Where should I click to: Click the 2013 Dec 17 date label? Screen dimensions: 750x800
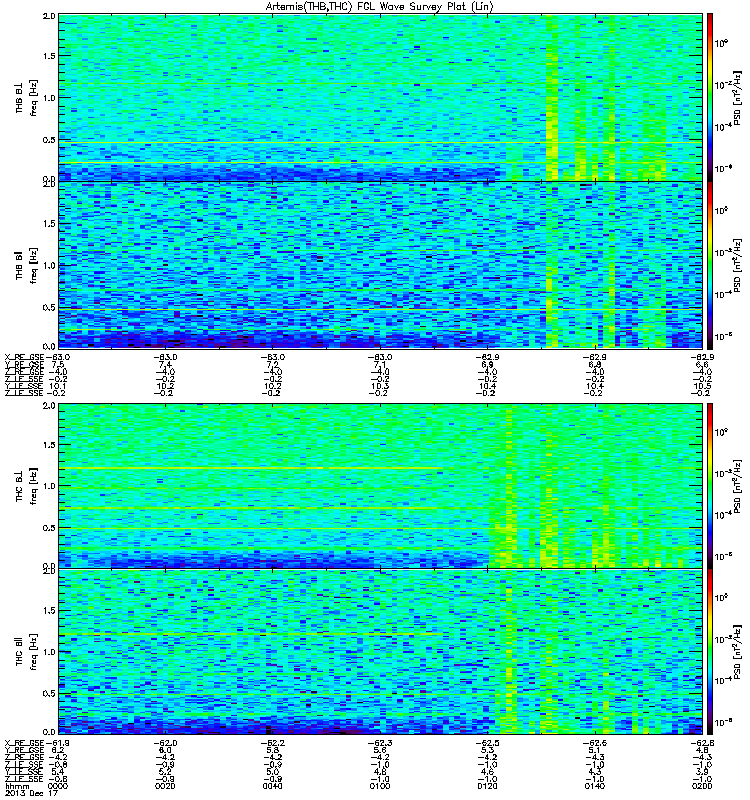(x=31, y=793)
